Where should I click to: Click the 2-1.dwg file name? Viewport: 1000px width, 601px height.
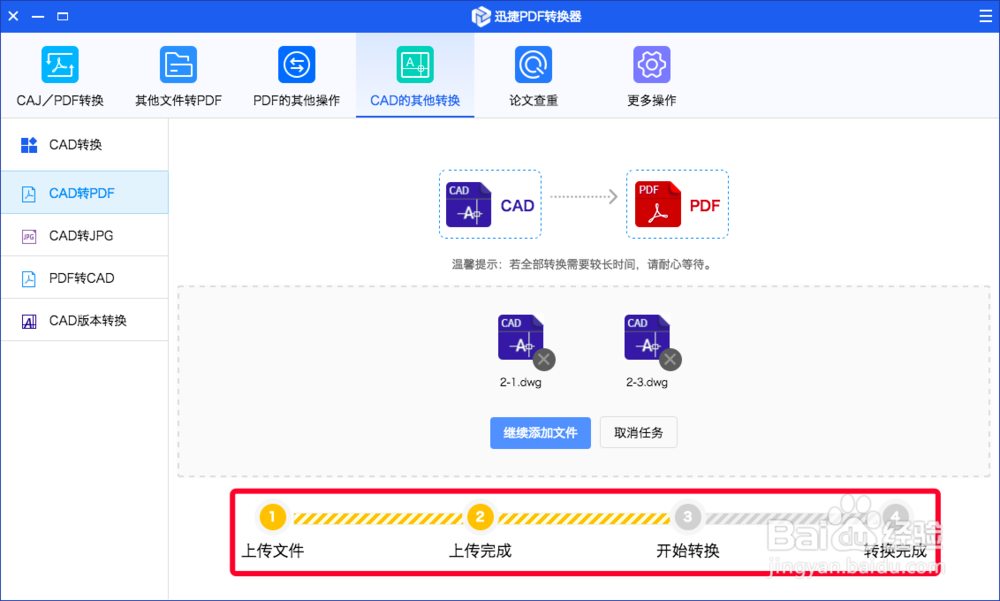pyautogui.click(x=520, y=382)
